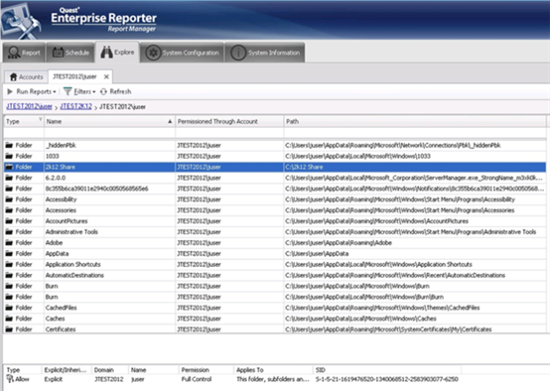This screenshot has width=550, height=391.
Task: Sort by the Name column header
Action: (109, 121)
